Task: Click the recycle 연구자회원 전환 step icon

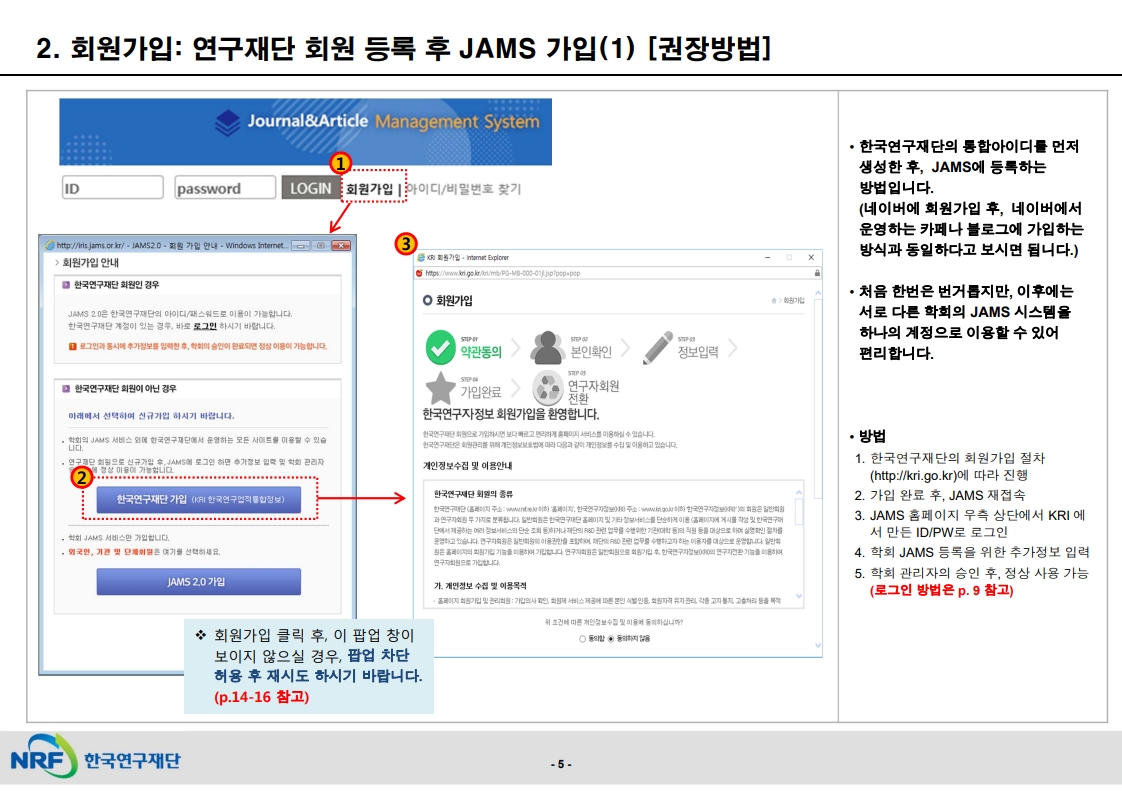Action: [548, 388]
